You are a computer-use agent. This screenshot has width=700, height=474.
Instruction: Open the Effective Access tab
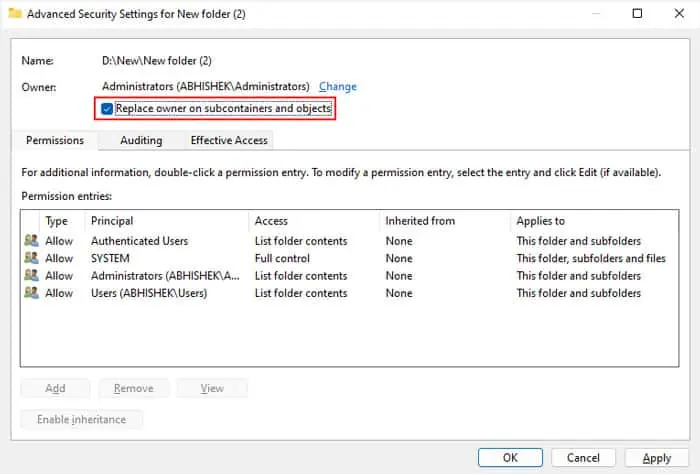coord(229,140)
